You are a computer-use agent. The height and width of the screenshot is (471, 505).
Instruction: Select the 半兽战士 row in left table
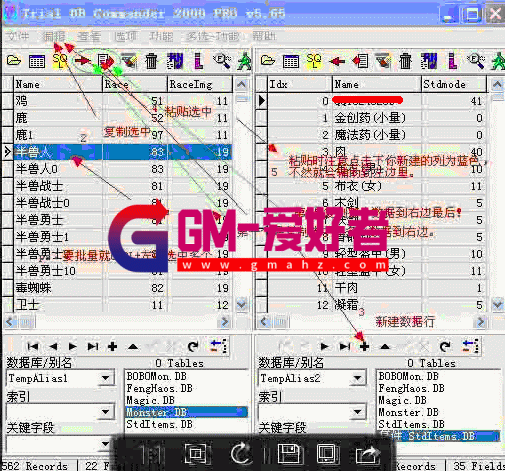(123, 186)
